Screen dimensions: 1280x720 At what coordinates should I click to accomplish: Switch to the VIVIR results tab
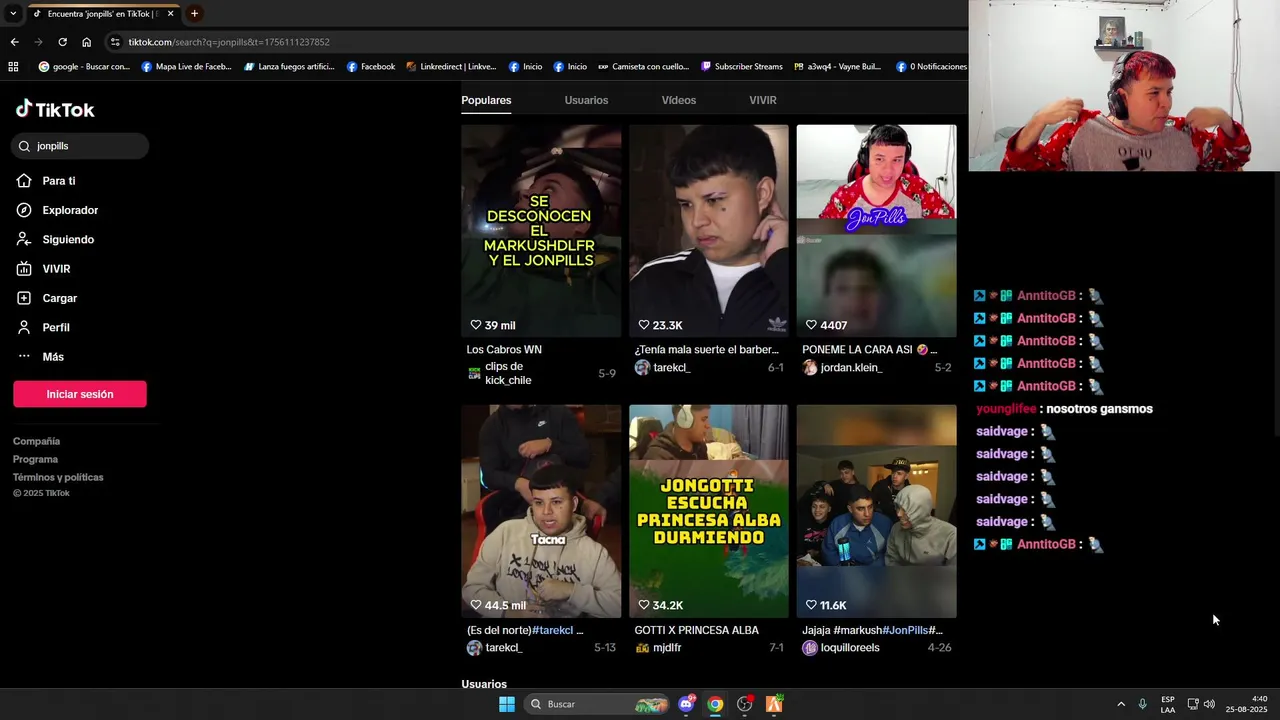[763, 100]
